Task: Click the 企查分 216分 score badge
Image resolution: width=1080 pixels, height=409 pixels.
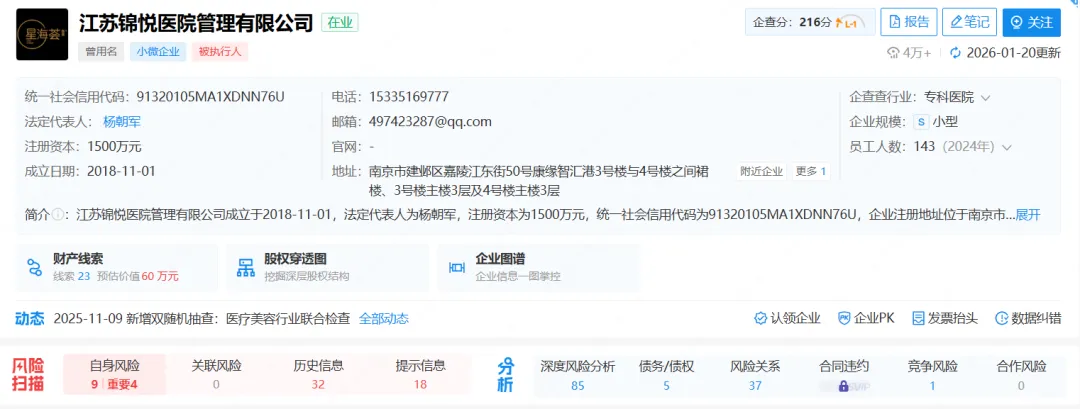Action: (x=810, y=22)
